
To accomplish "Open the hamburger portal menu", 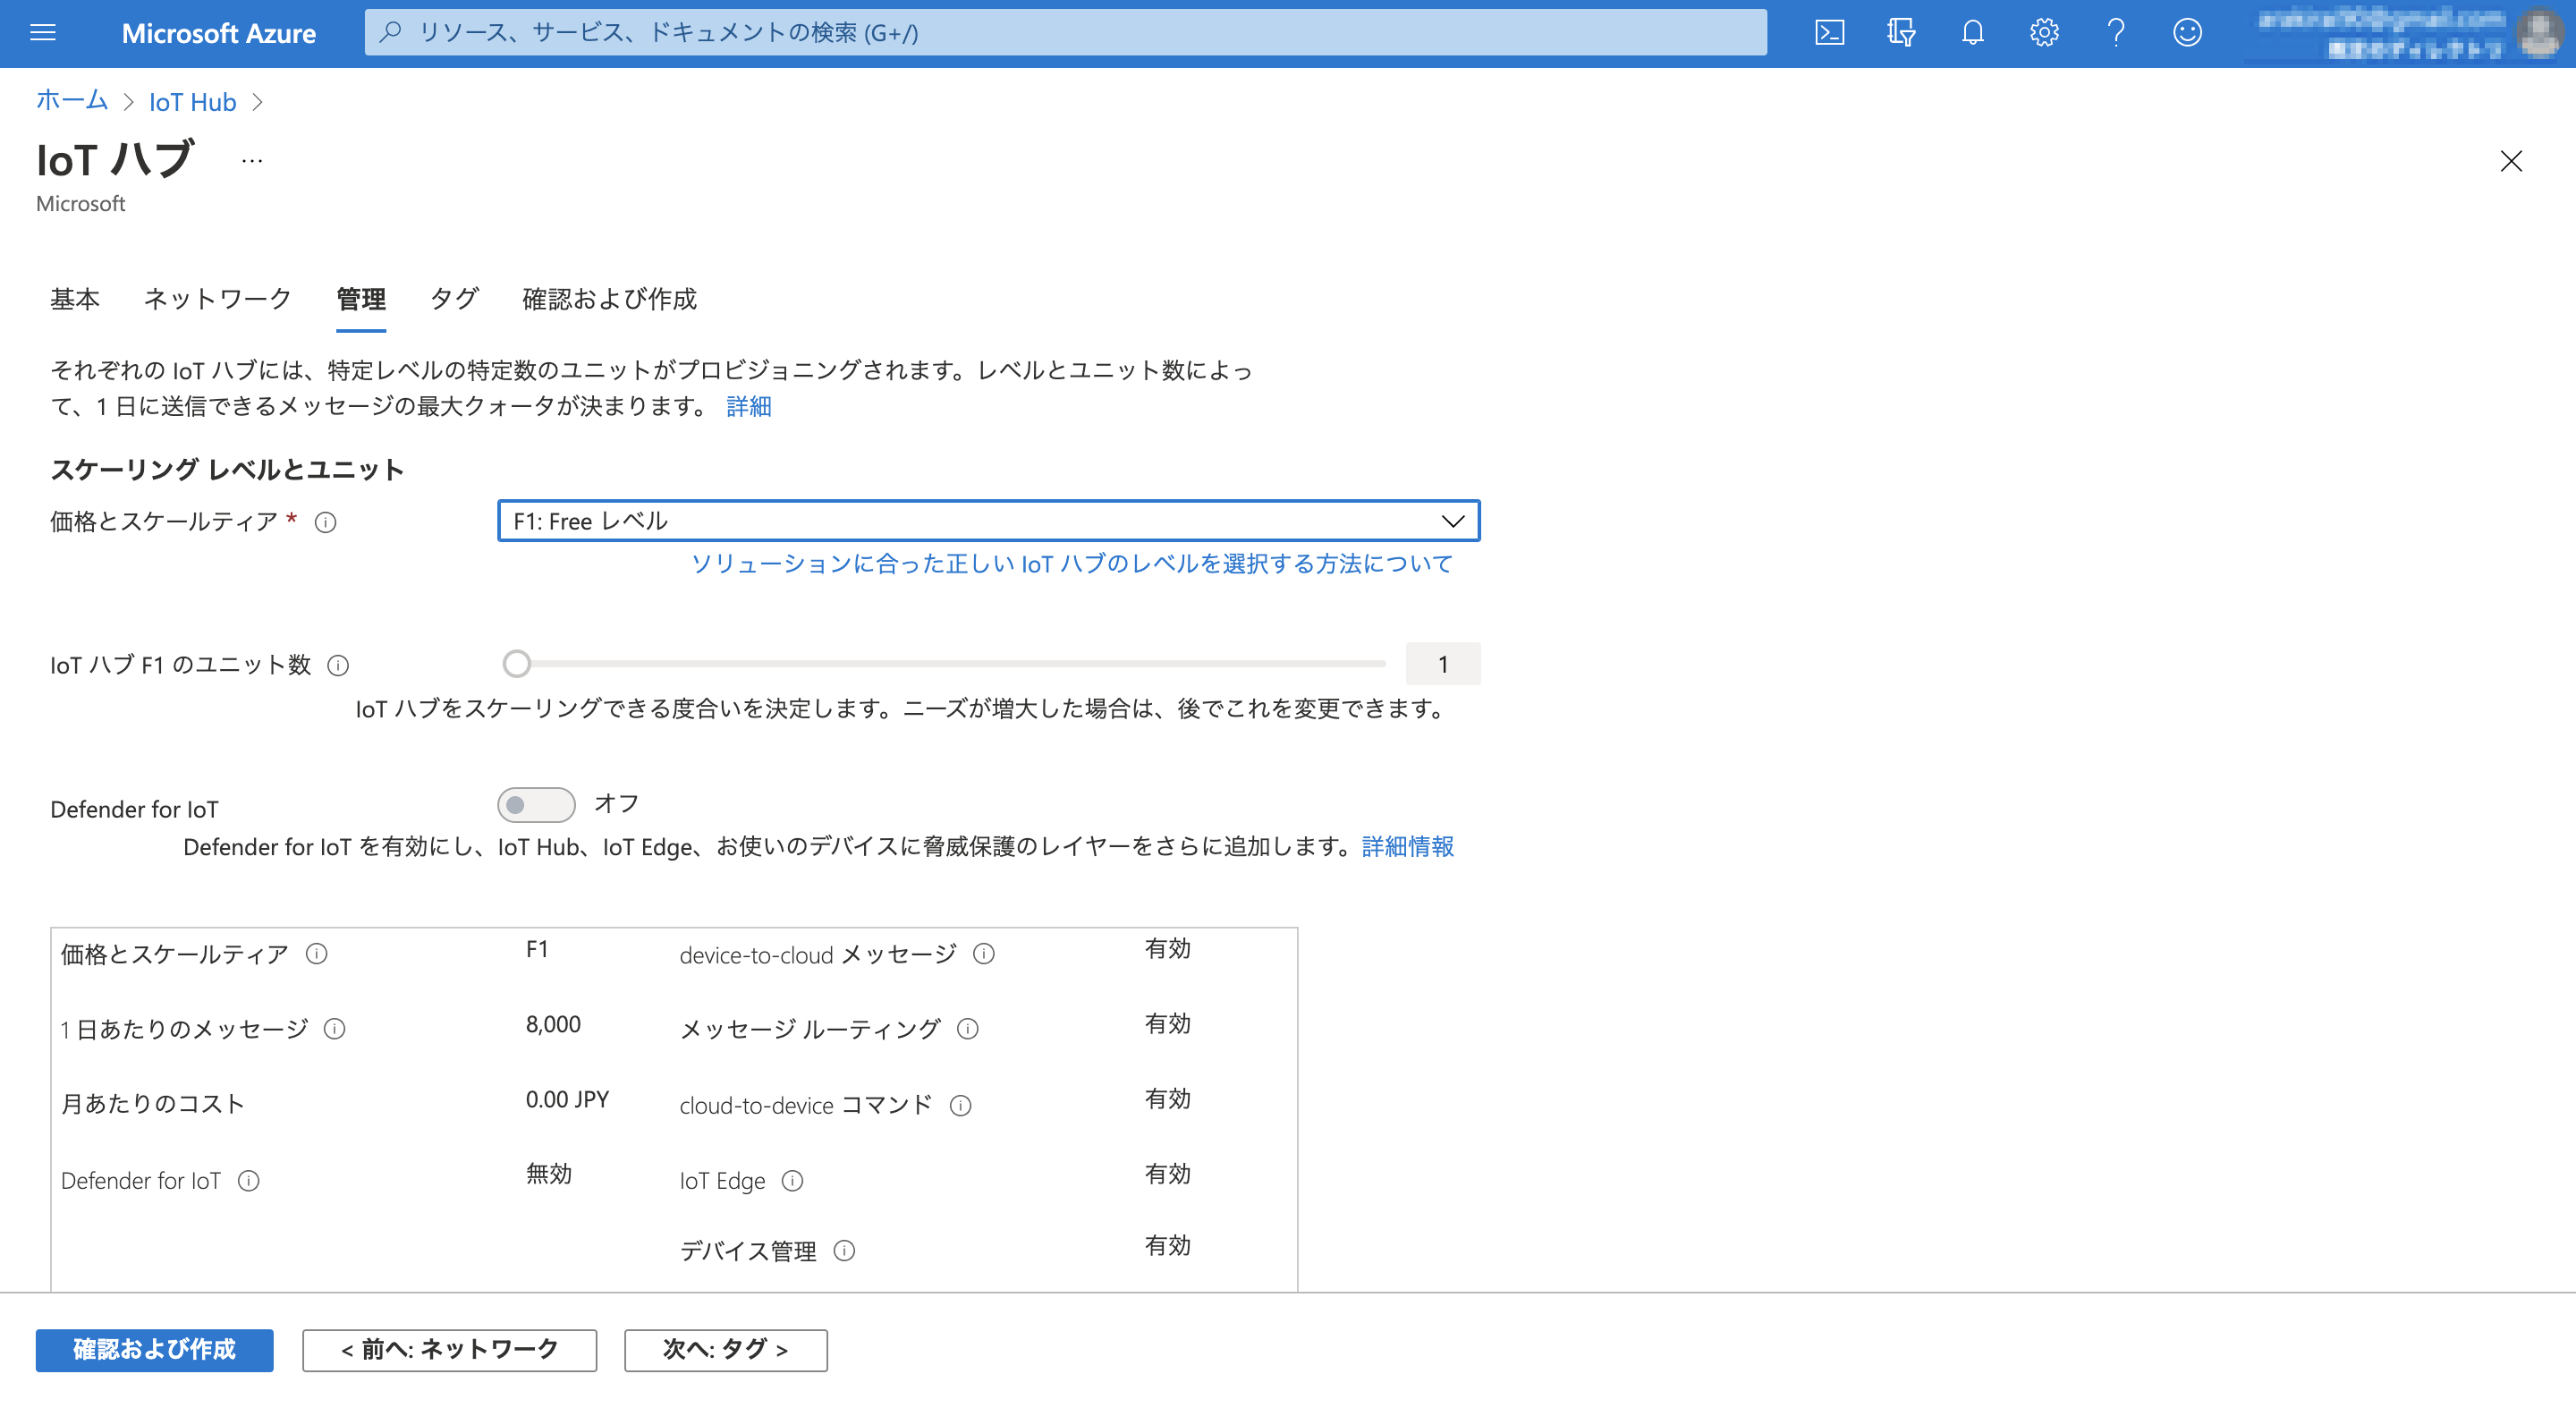I will [43, 33].
